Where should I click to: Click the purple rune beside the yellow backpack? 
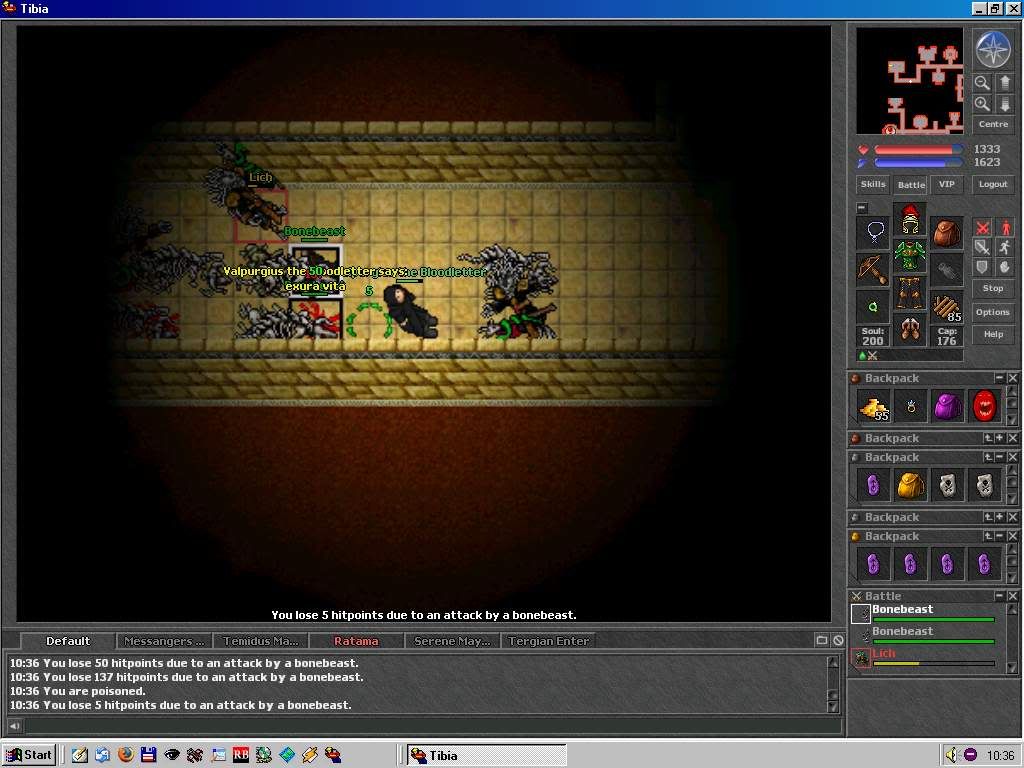[874, 485]
